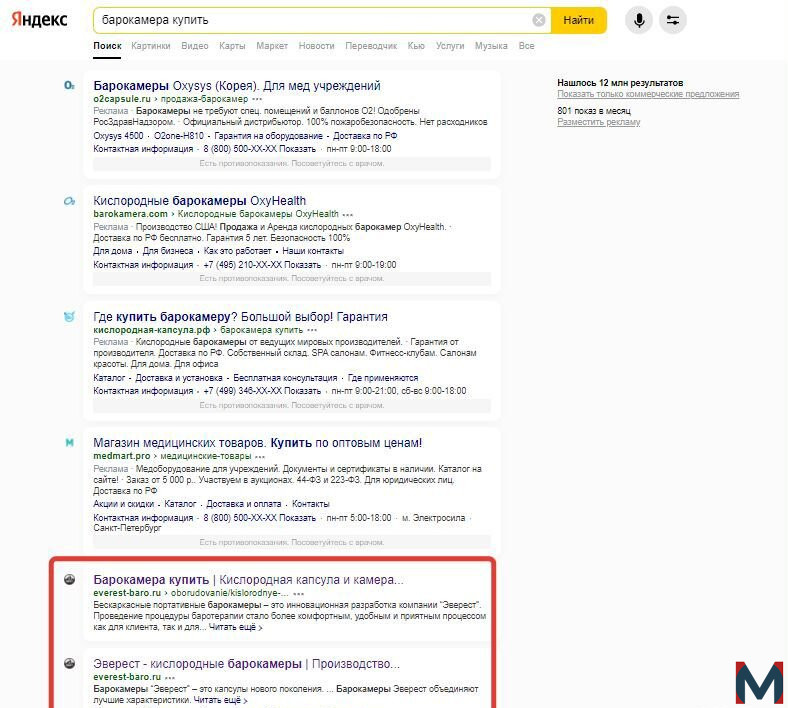The image size is (788, 708).
Task: Open Oxysys 4500 sitelink
Action: point(118,136)
